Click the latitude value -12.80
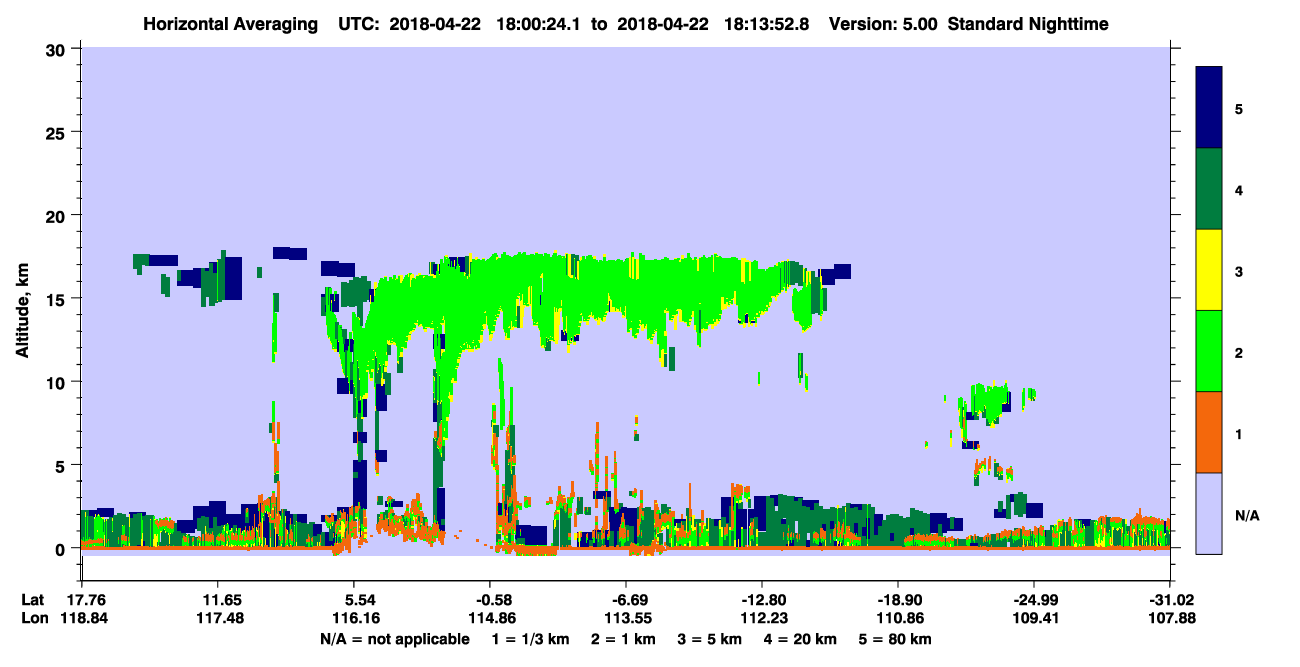This screenshot has height=667, width=1300. click(762, 600)
